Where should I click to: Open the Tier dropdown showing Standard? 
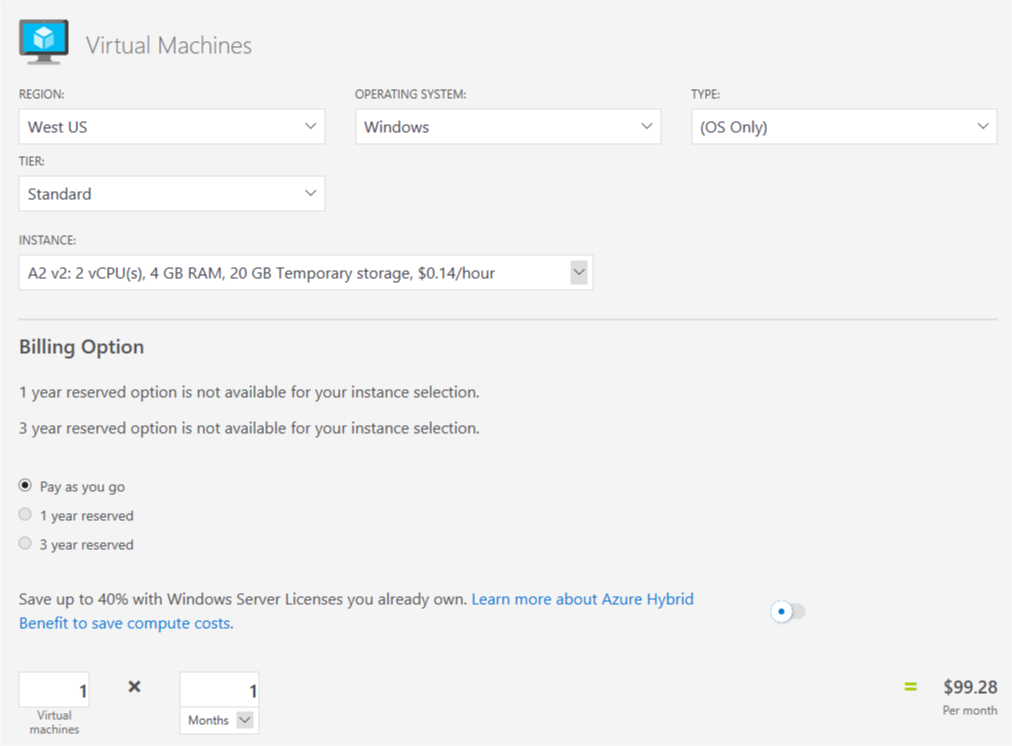coord(172,194)
